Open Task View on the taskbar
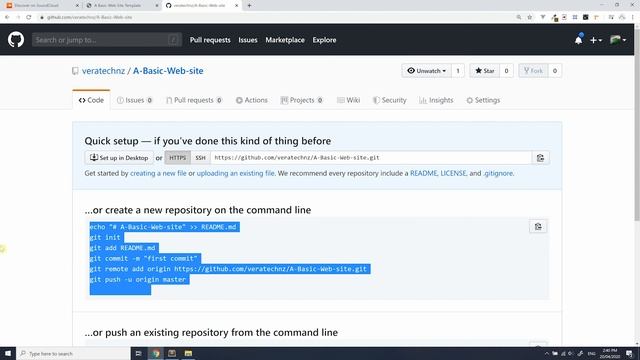The height and width of the screenshot is (360, 640). [x=138, y=353]
